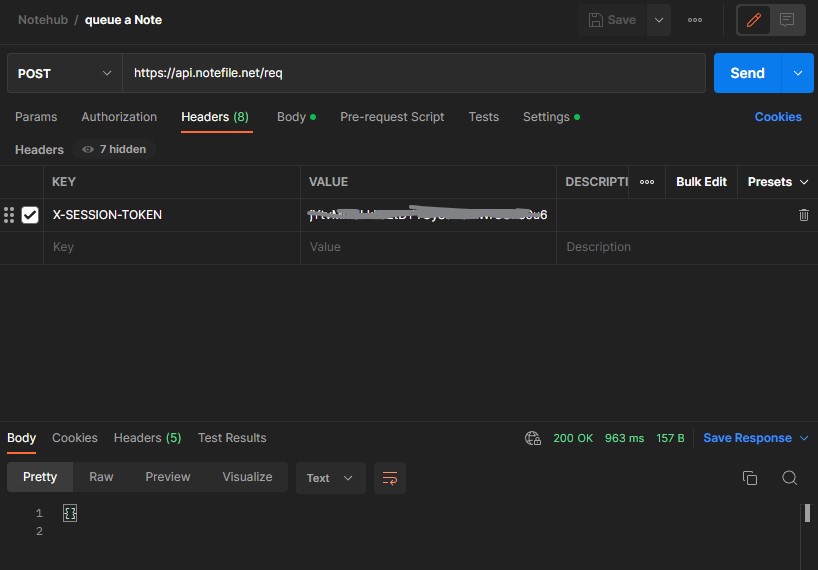Open the header table column options dots
The image size is (818, 570).
[647, 182]
